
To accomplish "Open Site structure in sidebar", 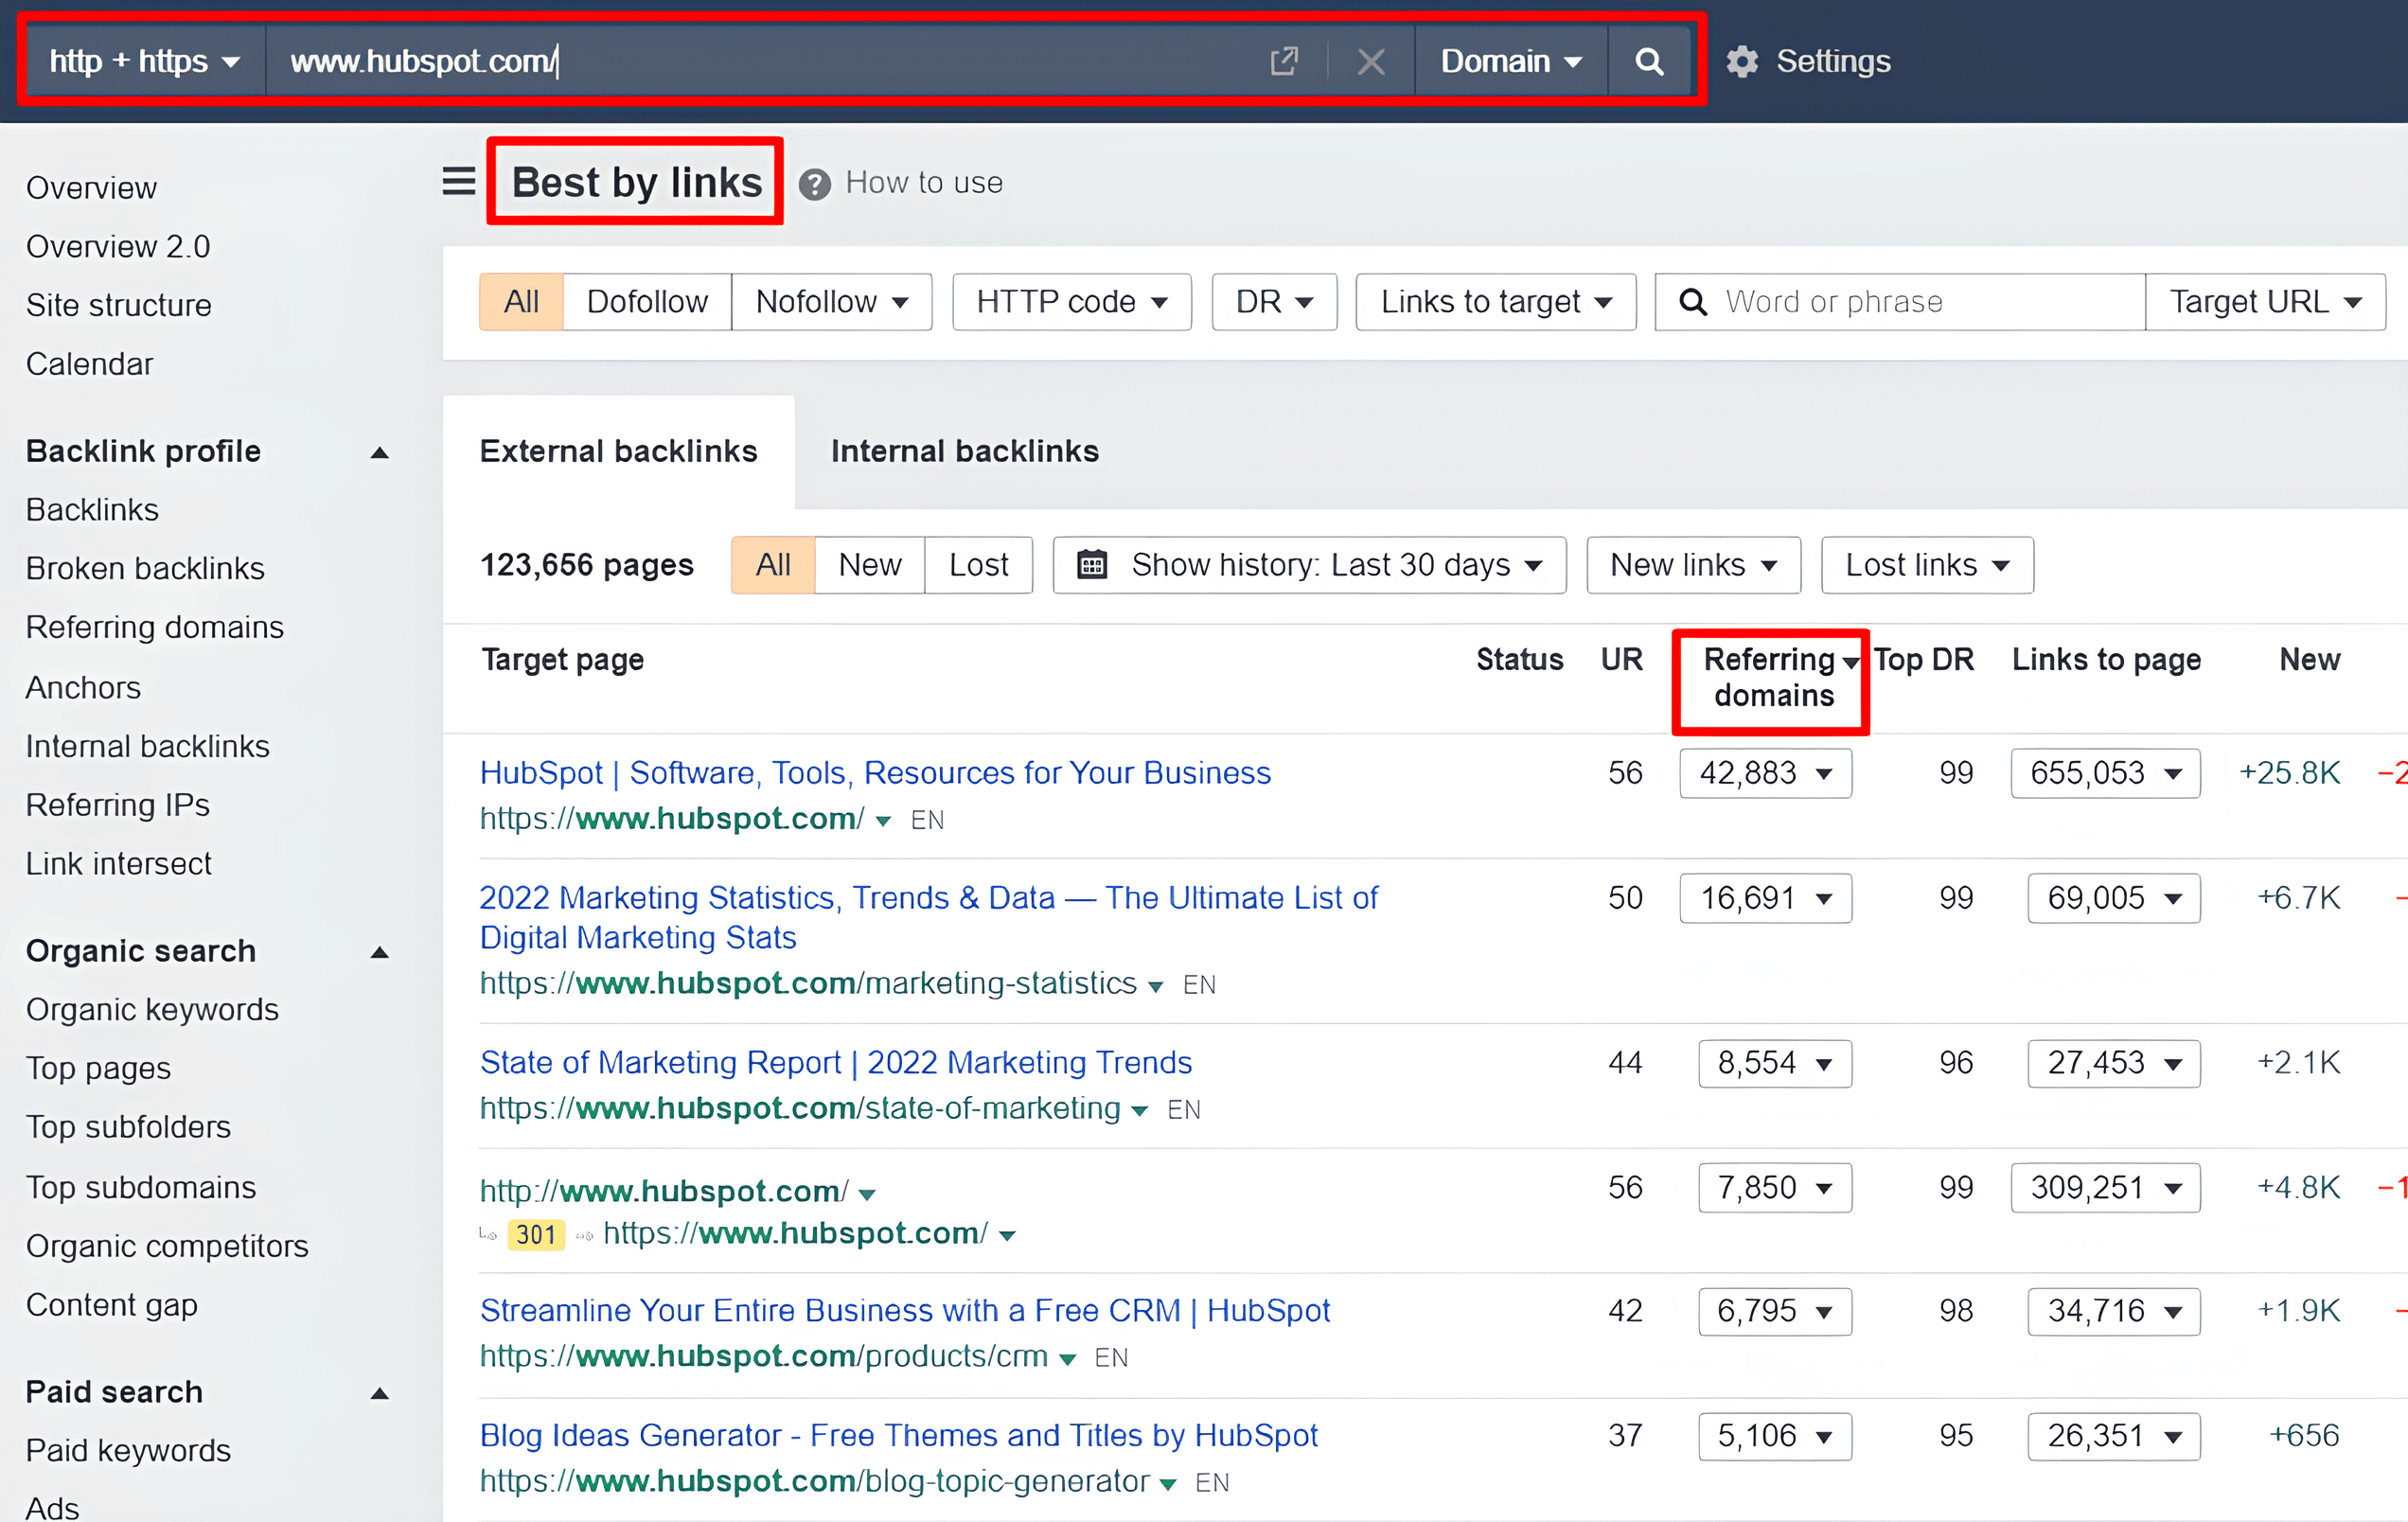I will (119, 305).
